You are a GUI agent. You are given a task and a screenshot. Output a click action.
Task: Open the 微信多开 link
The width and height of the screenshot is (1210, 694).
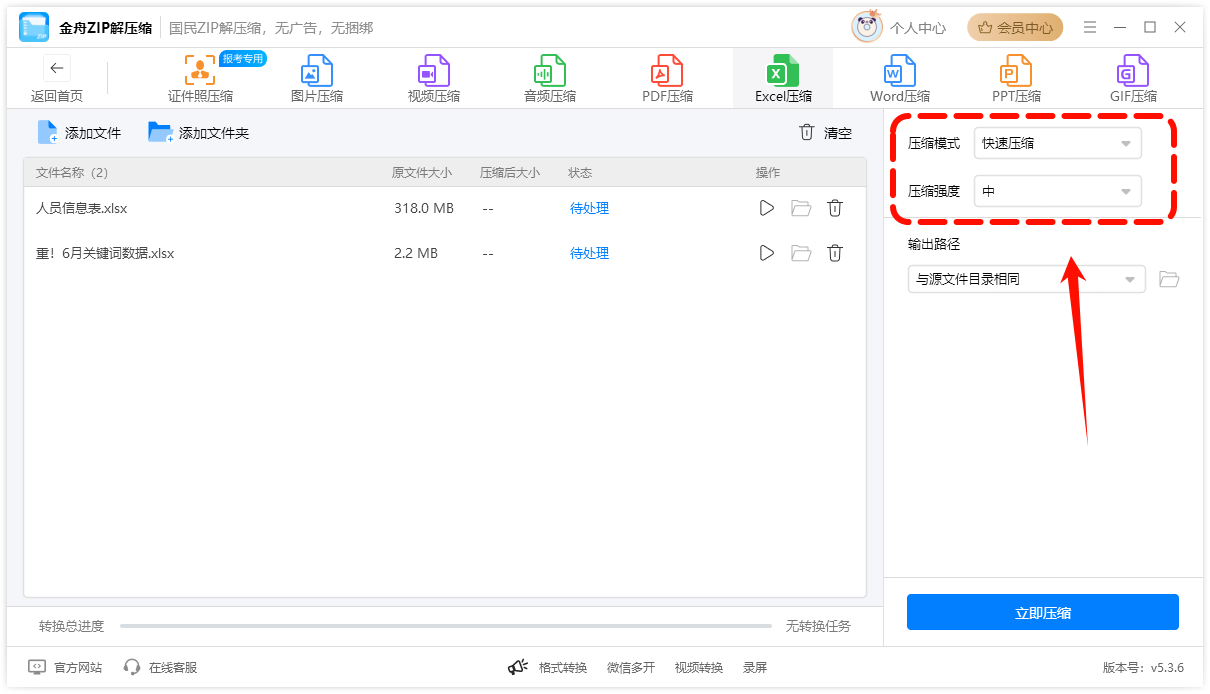click(631, 667)
